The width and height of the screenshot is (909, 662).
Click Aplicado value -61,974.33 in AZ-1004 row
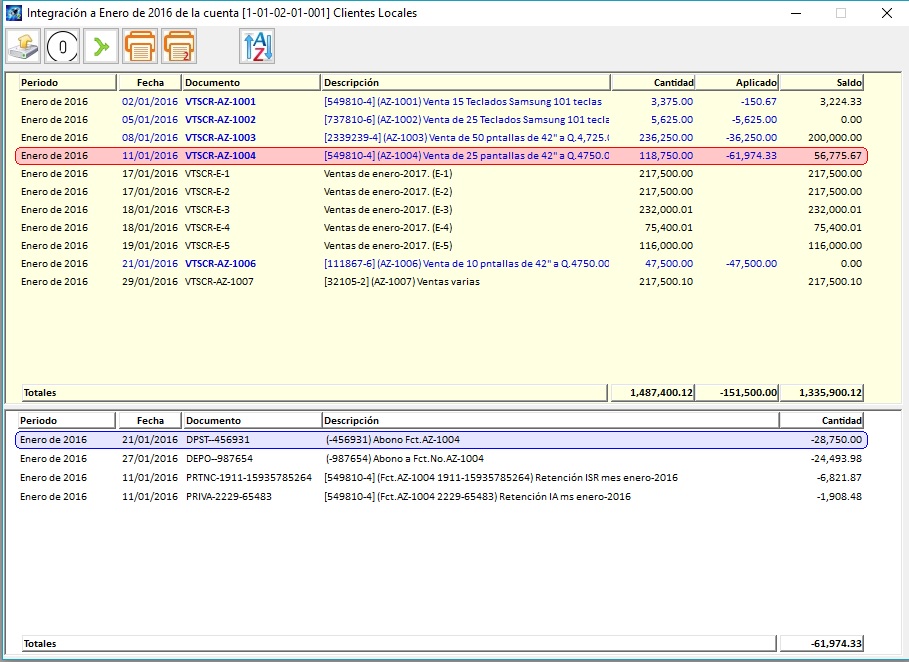[751, 155]
